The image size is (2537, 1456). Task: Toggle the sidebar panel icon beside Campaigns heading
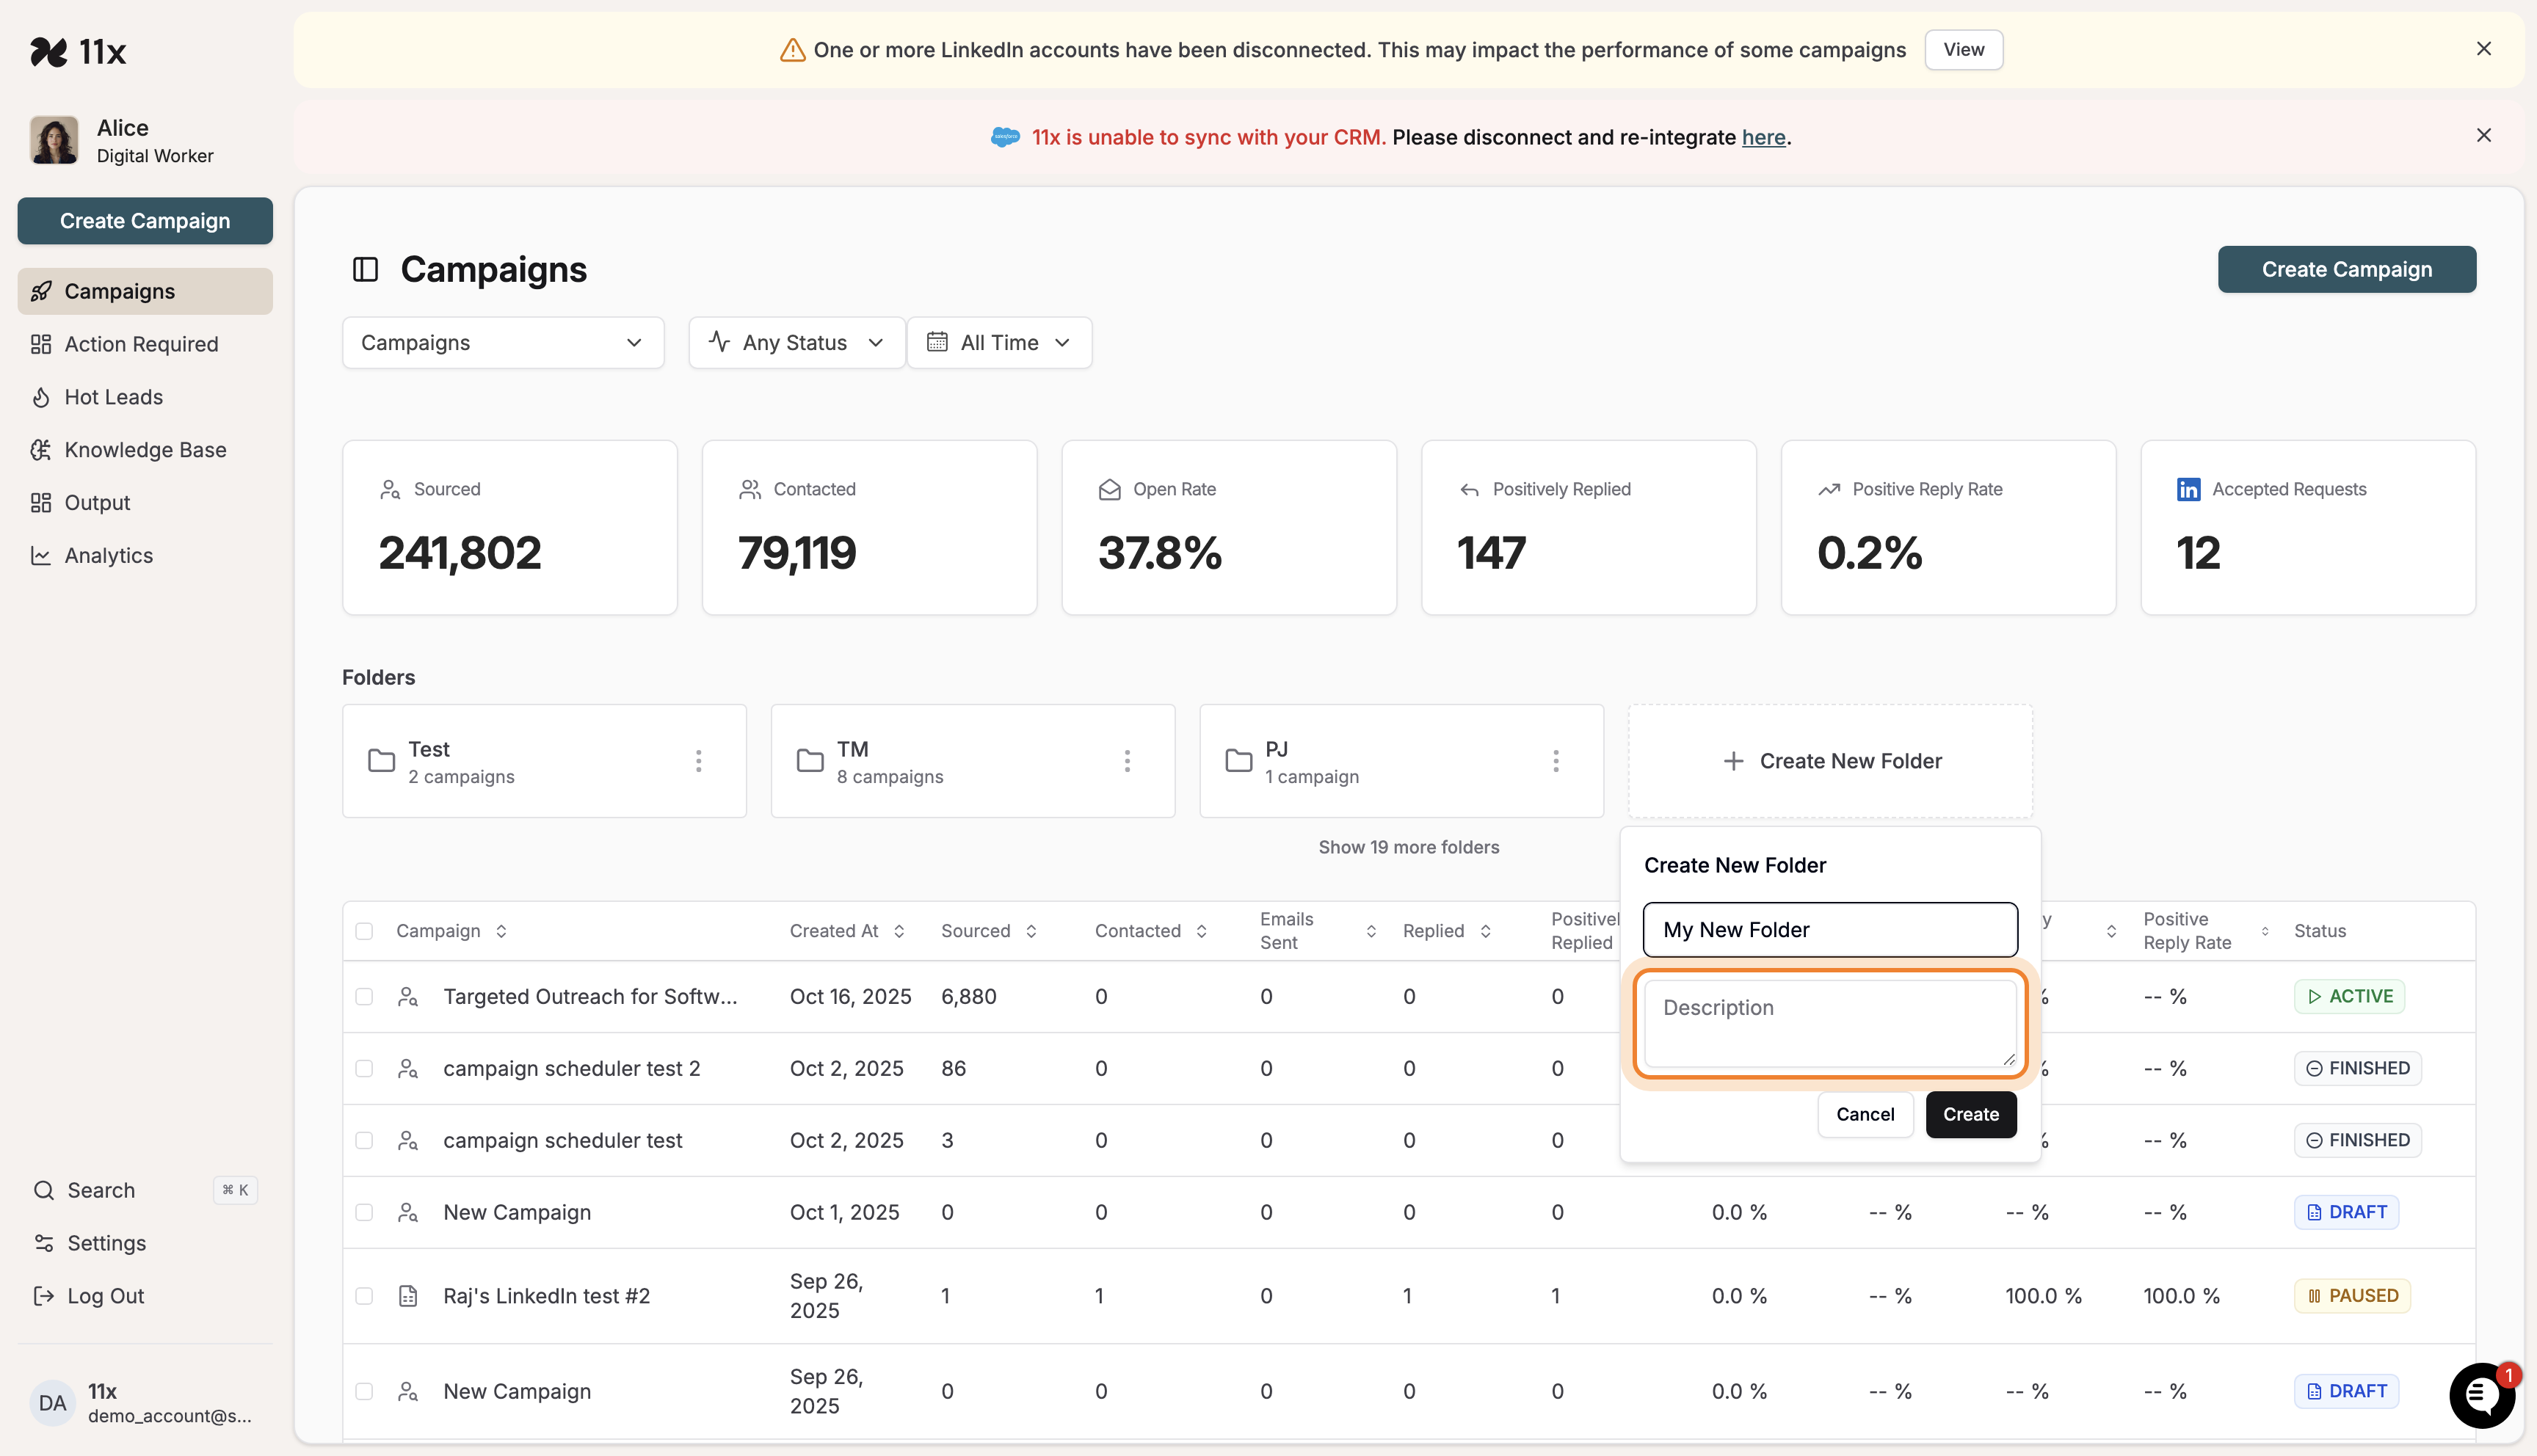(365, 269)
